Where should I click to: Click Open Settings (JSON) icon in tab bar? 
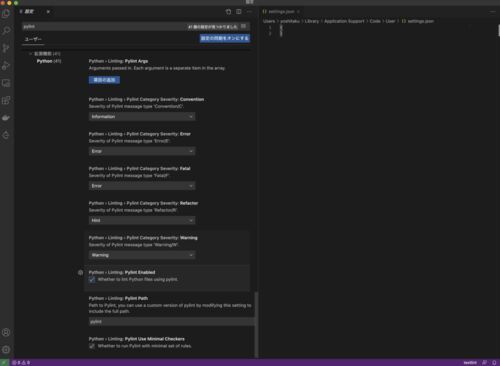click(228, 12)
